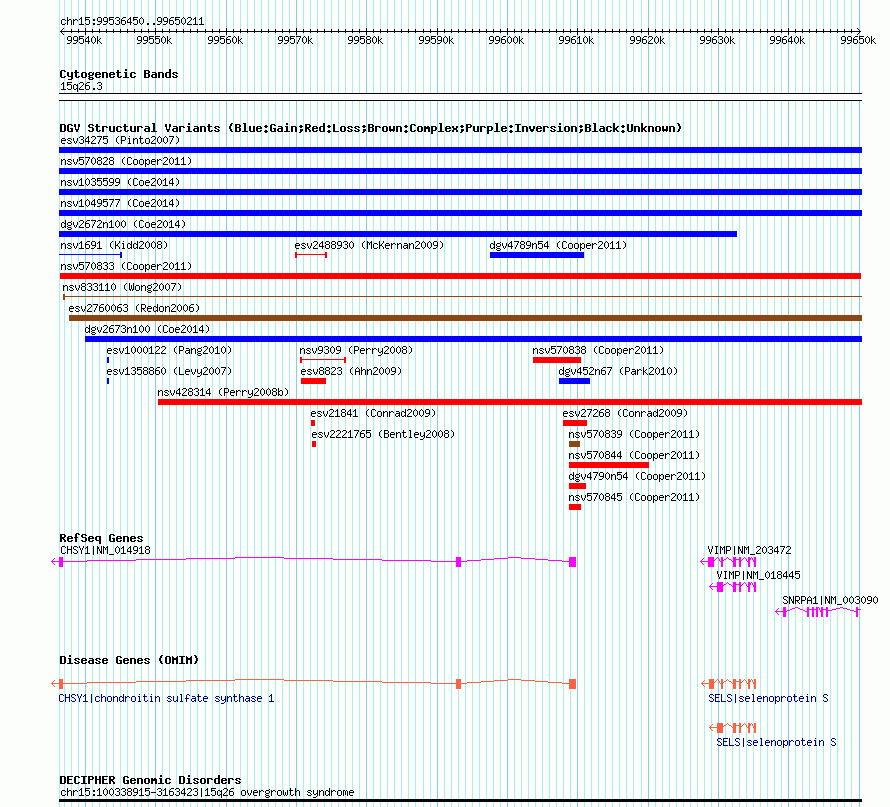
Task: Click the nsv570845 (Cooper2011) label
Action: tap(634, 497)
